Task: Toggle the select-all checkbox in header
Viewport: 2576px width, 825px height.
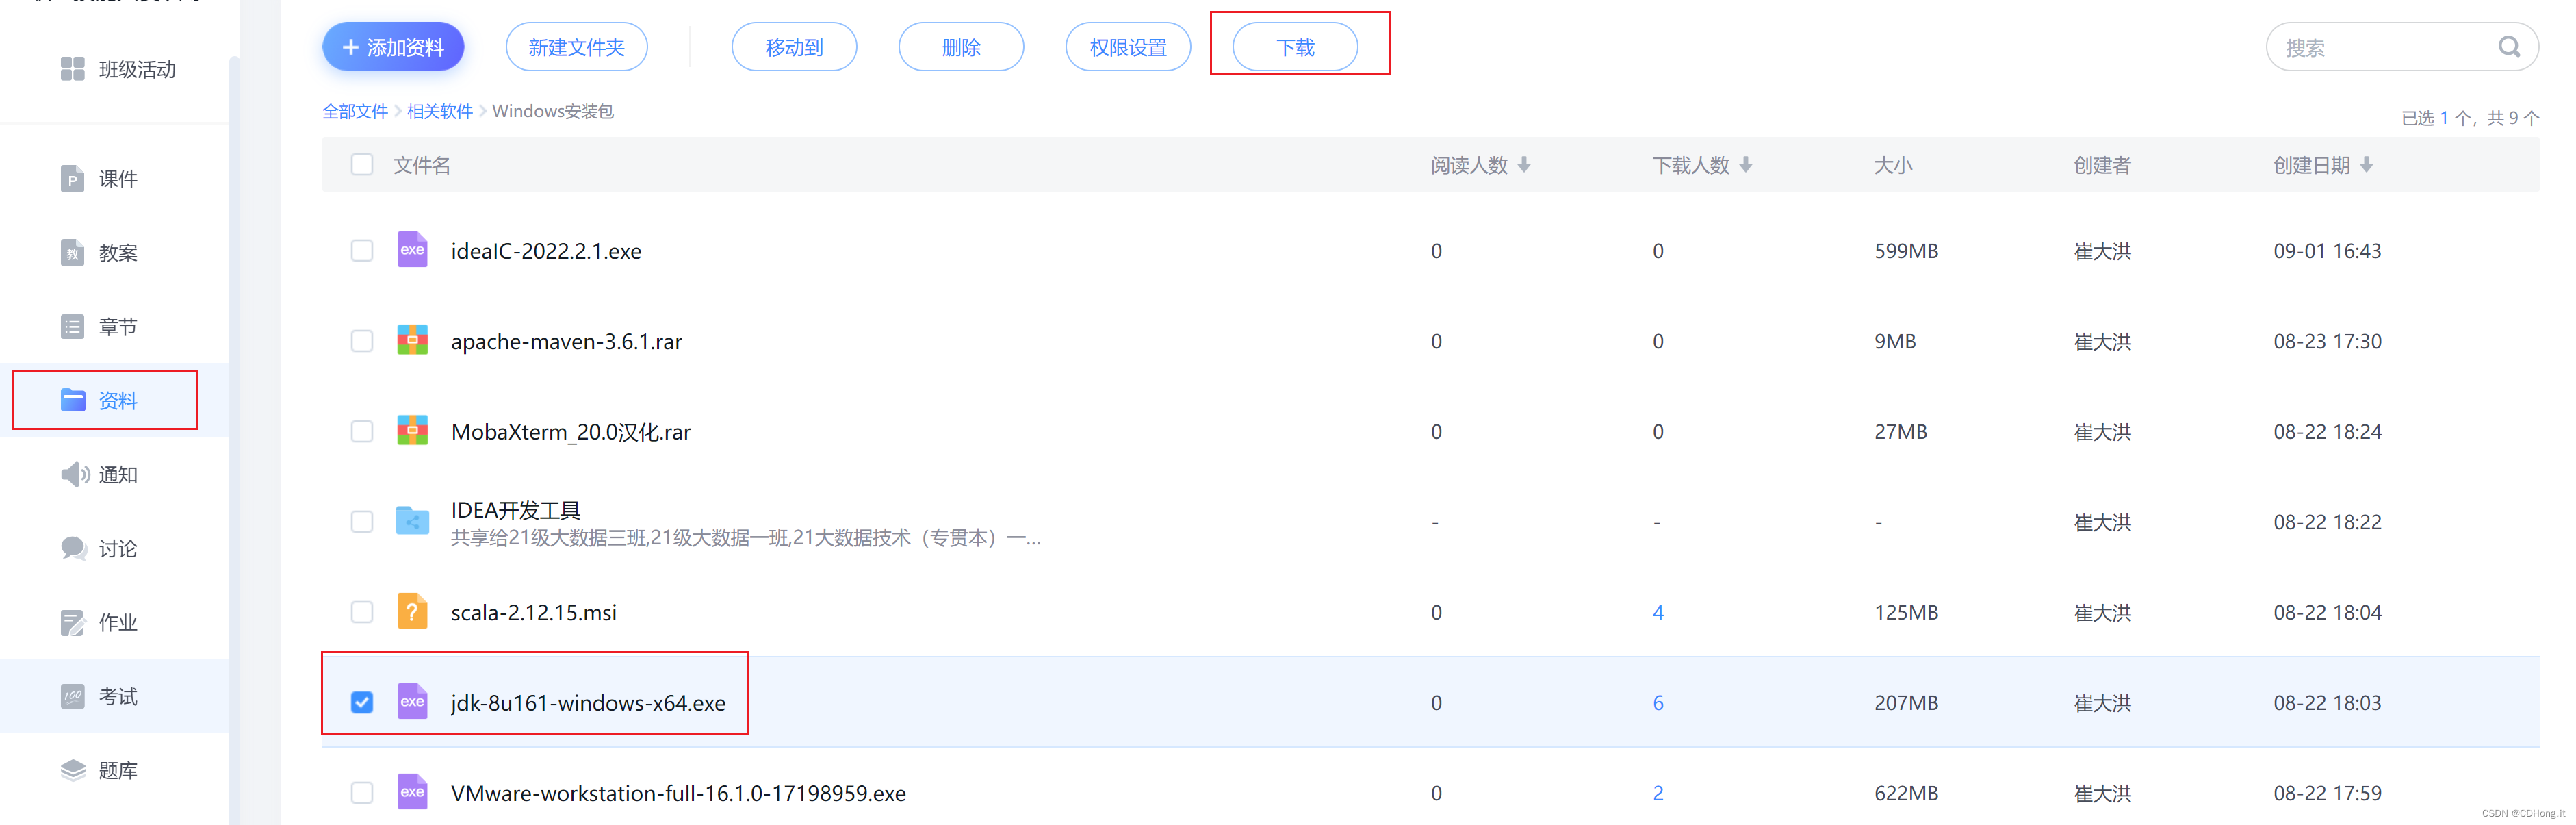Action: point(362,164)
